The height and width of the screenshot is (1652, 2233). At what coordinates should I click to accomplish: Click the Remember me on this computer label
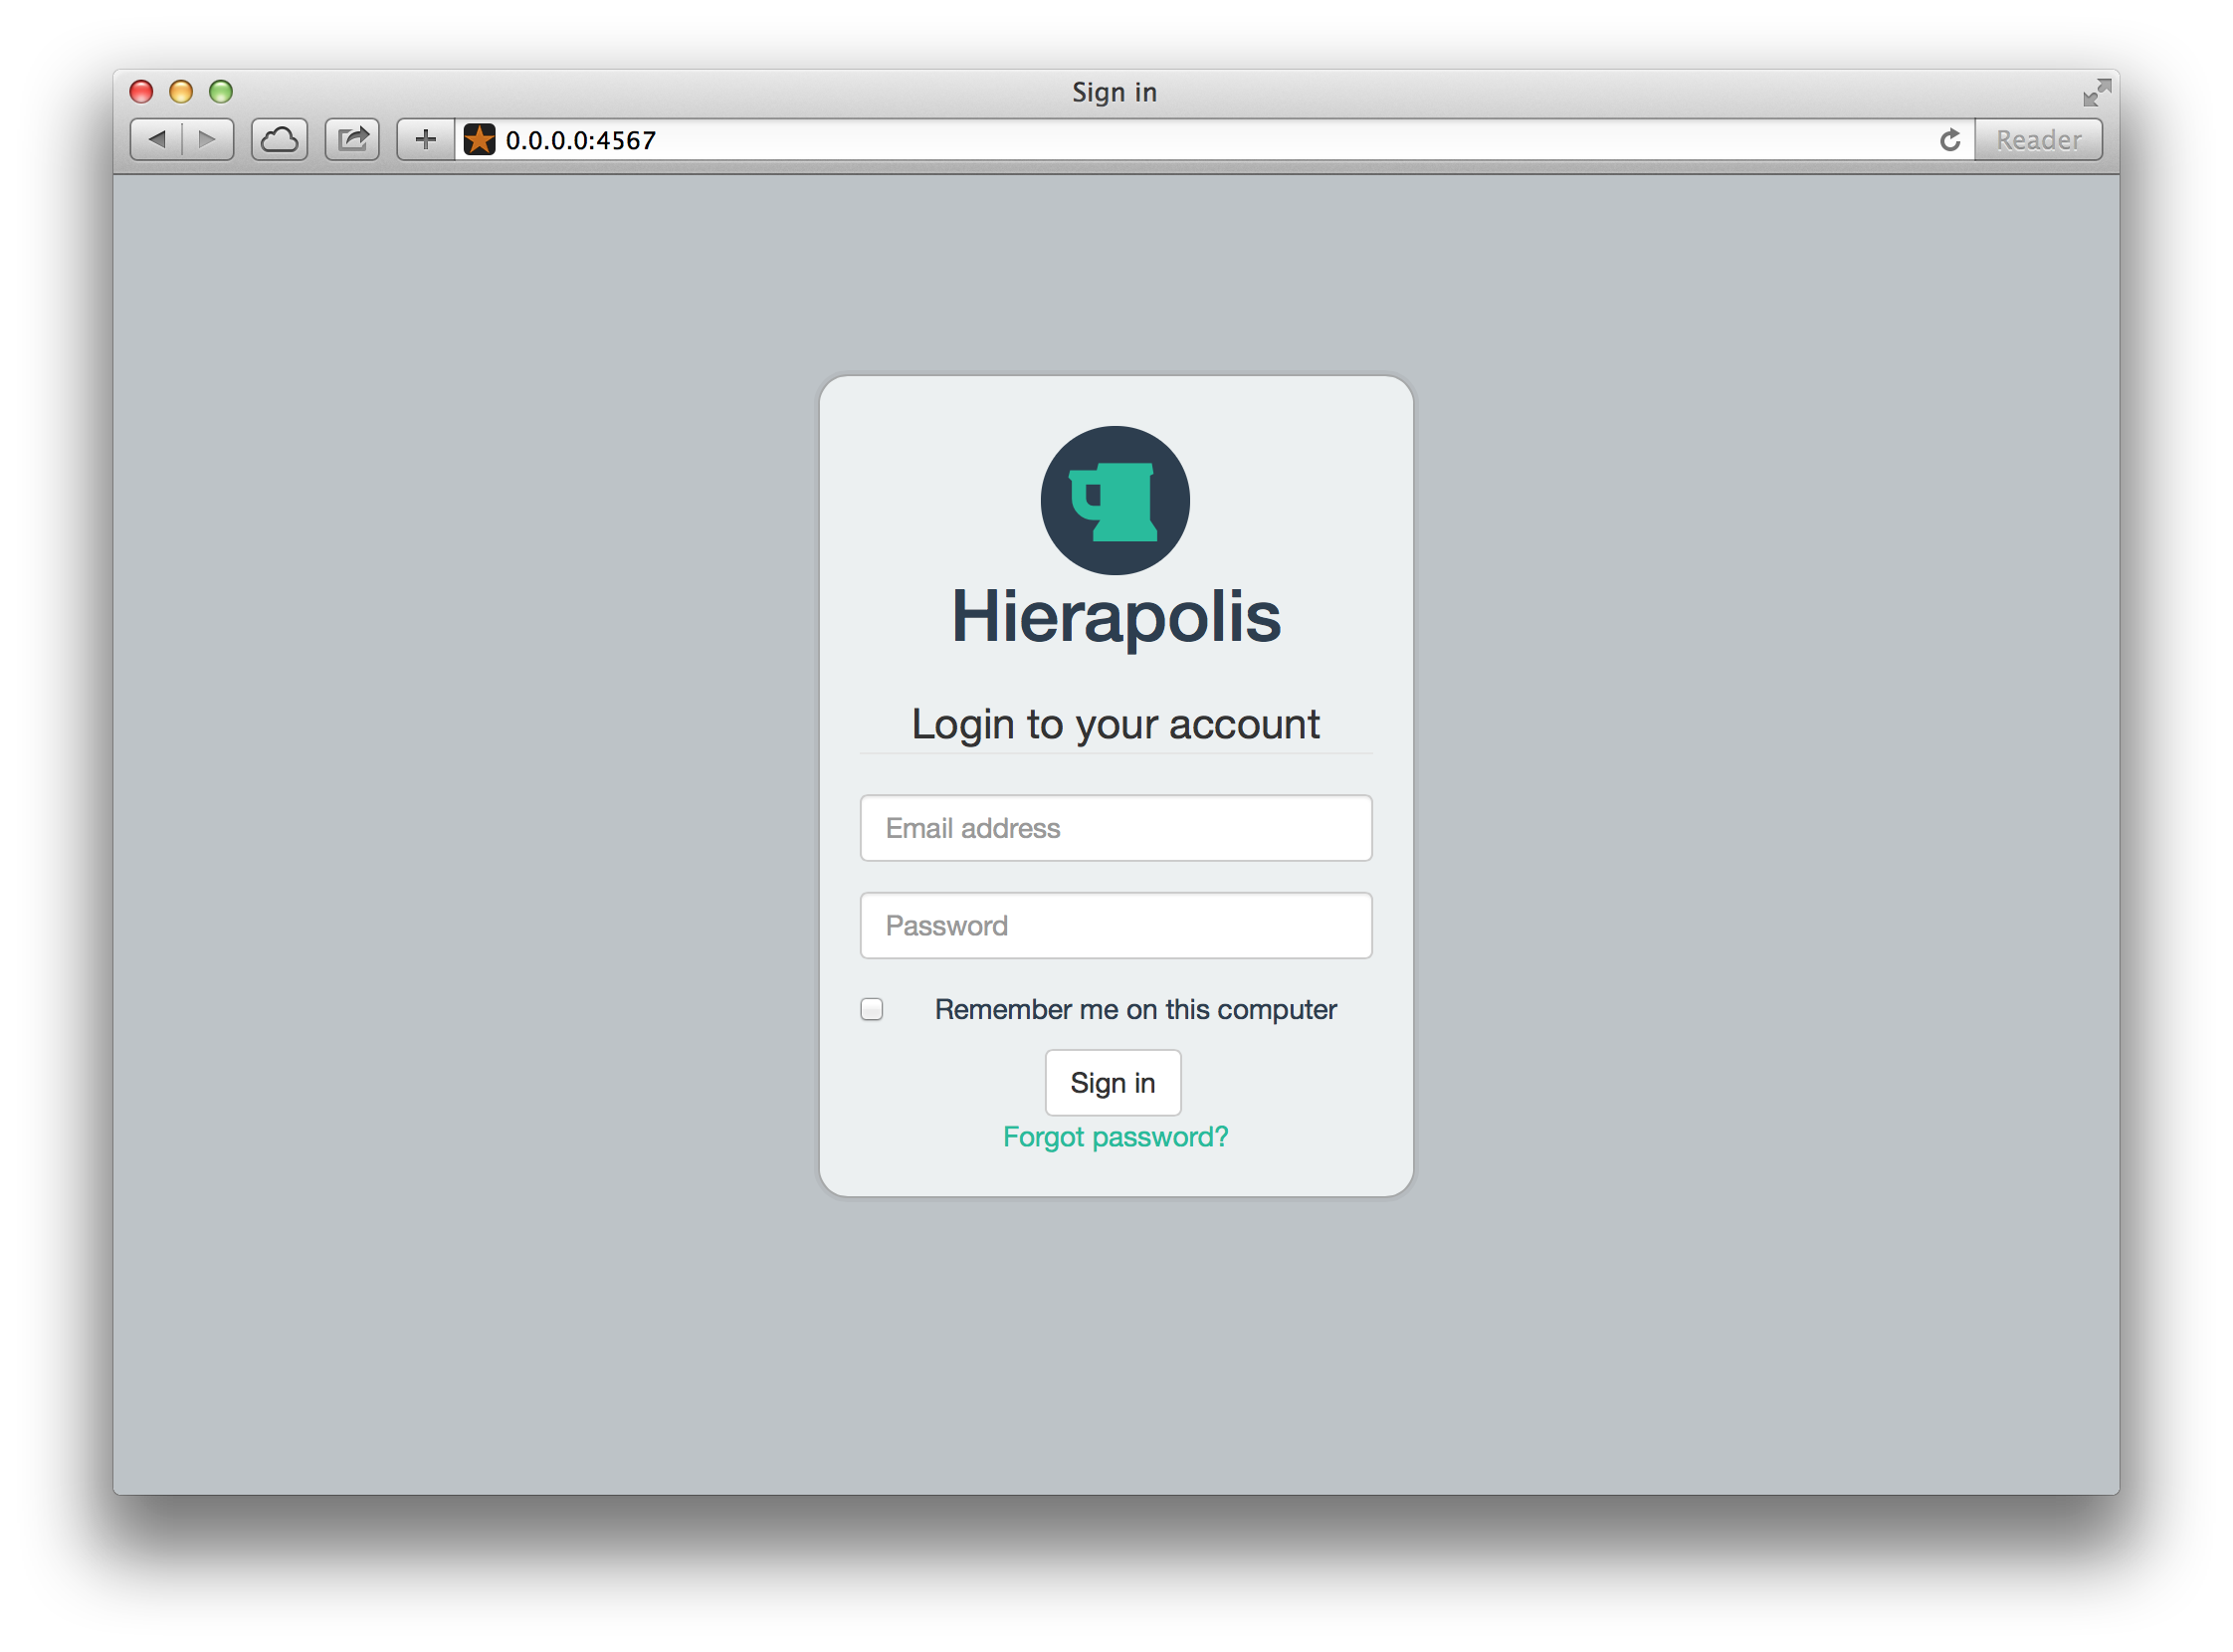1135,1009
